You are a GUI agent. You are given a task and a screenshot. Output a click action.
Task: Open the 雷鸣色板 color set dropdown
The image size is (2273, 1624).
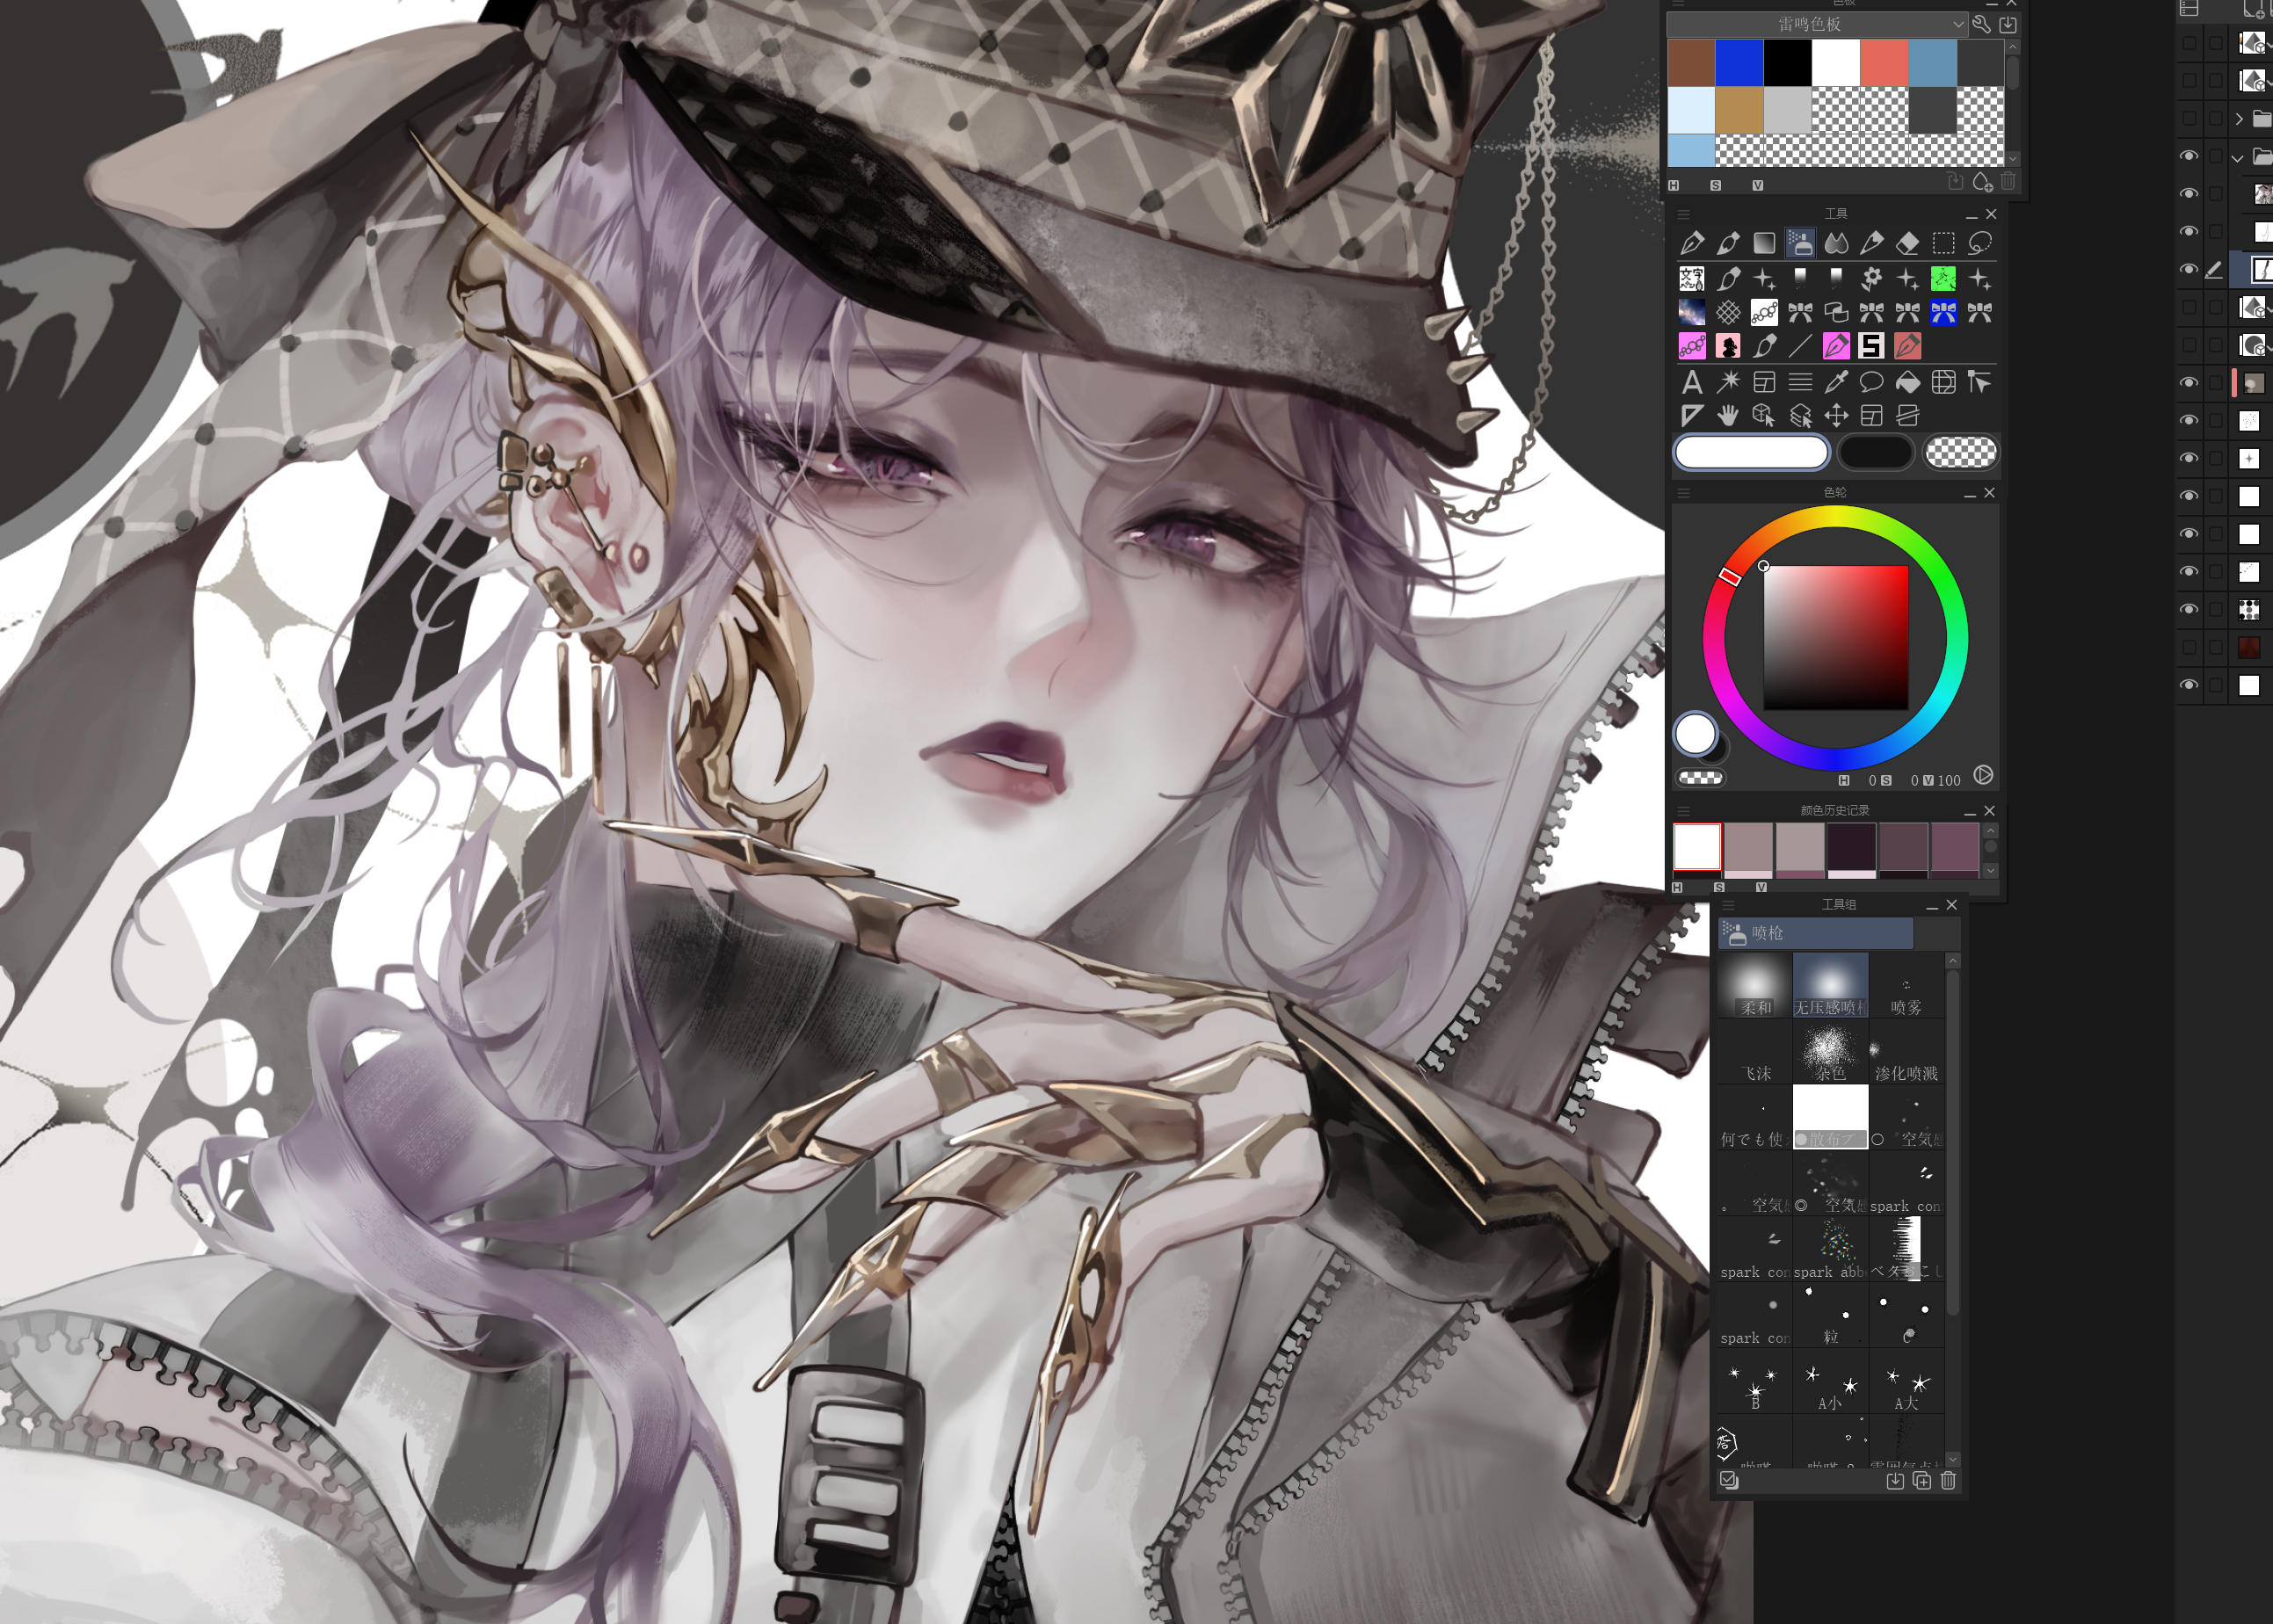click(x=1817, y=24)
